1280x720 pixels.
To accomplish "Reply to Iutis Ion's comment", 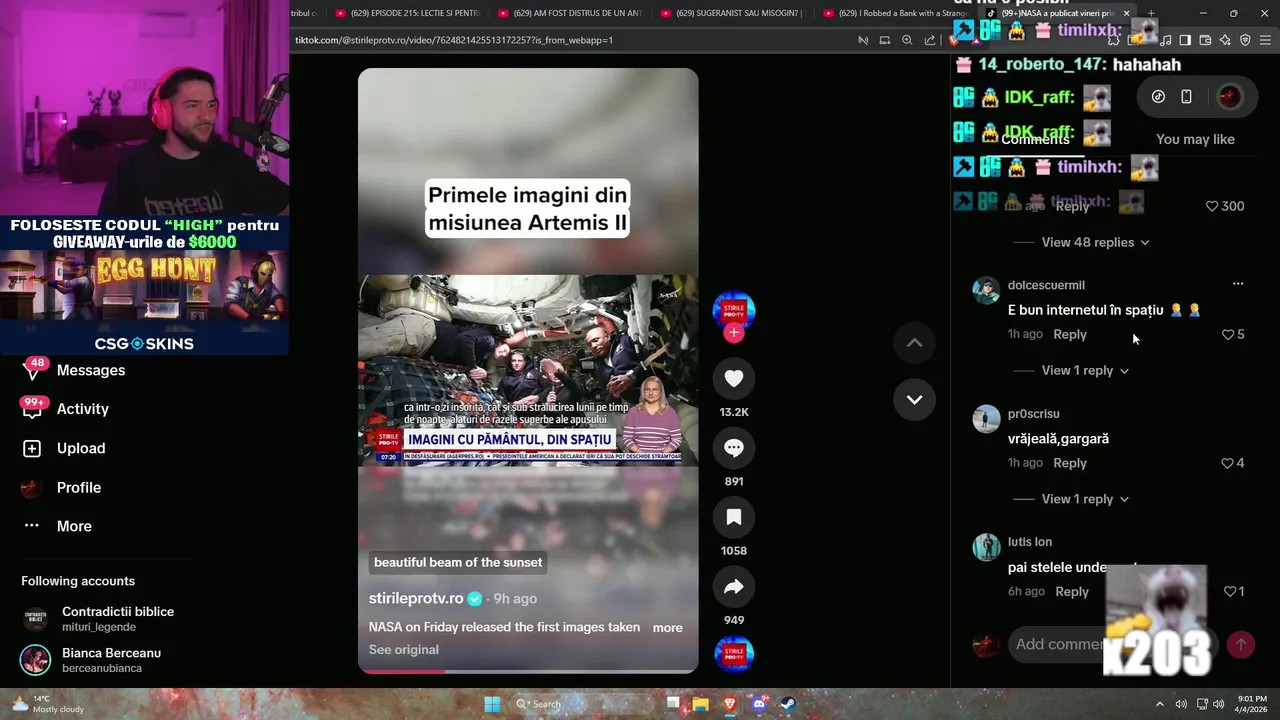I will click(x=1072, y=592).
